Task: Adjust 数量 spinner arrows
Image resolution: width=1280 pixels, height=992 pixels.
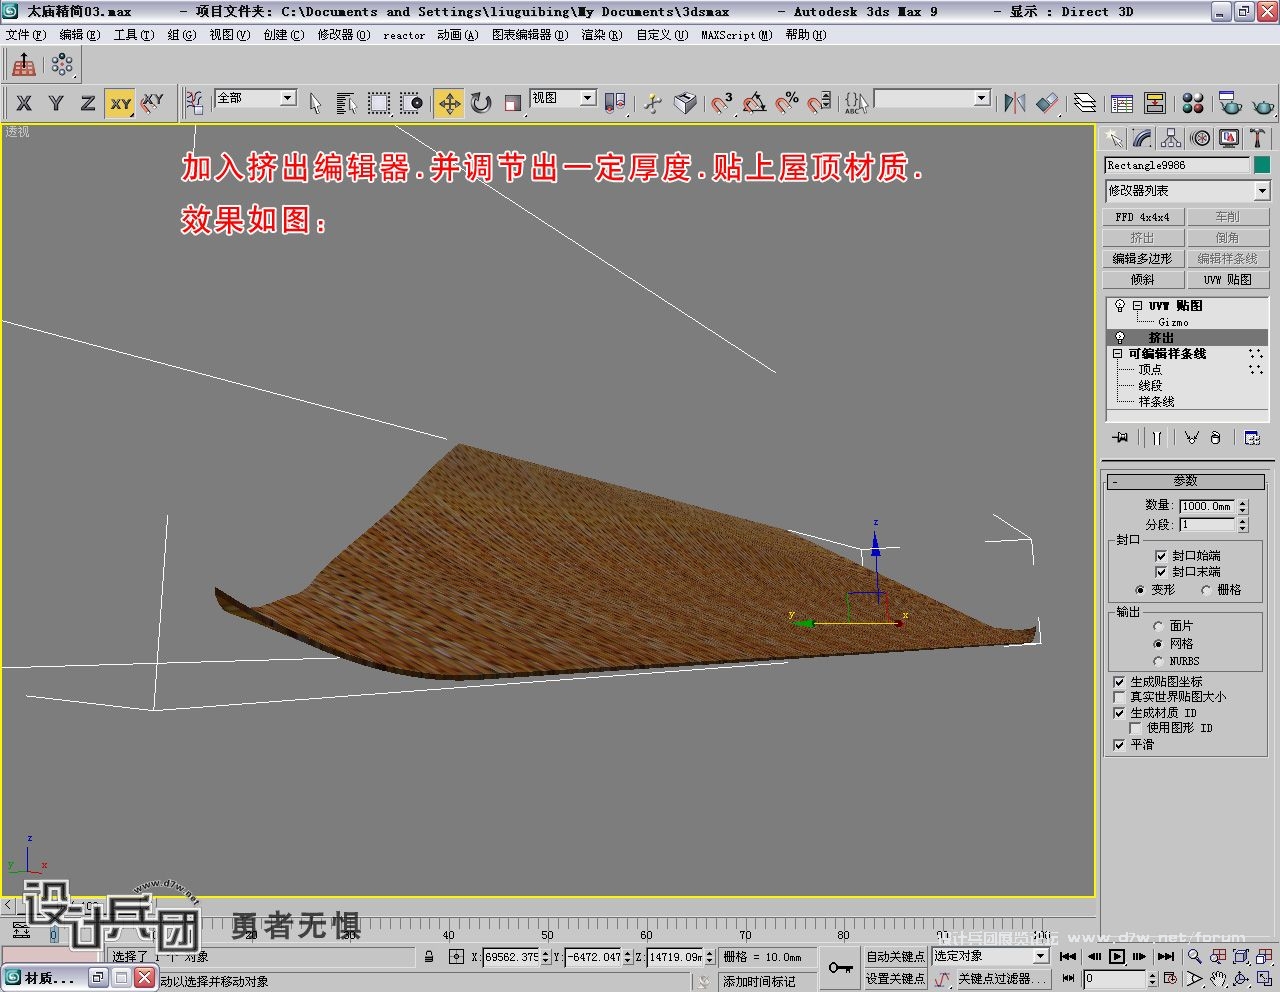Action: pyautogui.click(x=1243, y=506)
